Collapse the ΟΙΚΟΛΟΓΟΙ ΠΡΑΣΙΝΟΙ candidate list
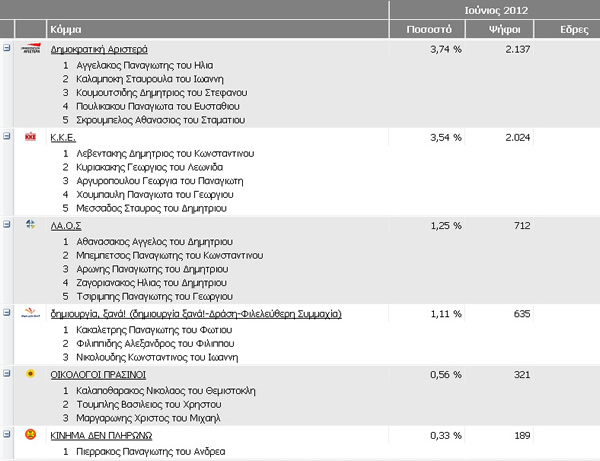 point(7,373)
